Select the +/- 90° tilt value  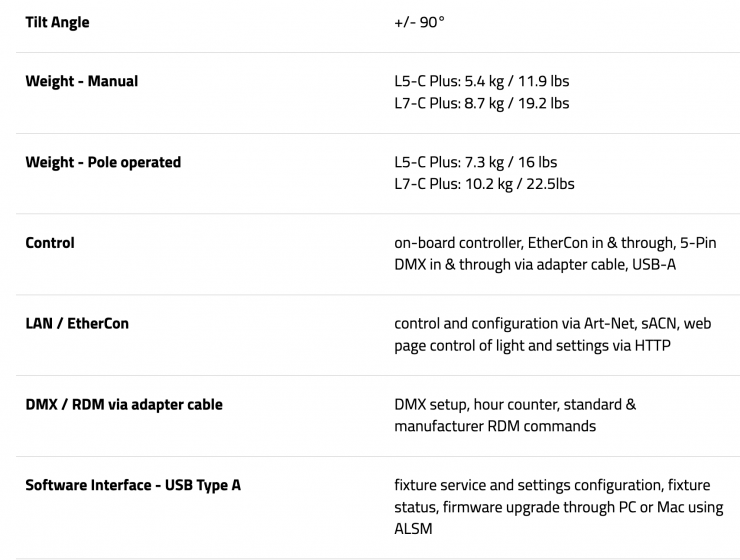tap(419, 22)
